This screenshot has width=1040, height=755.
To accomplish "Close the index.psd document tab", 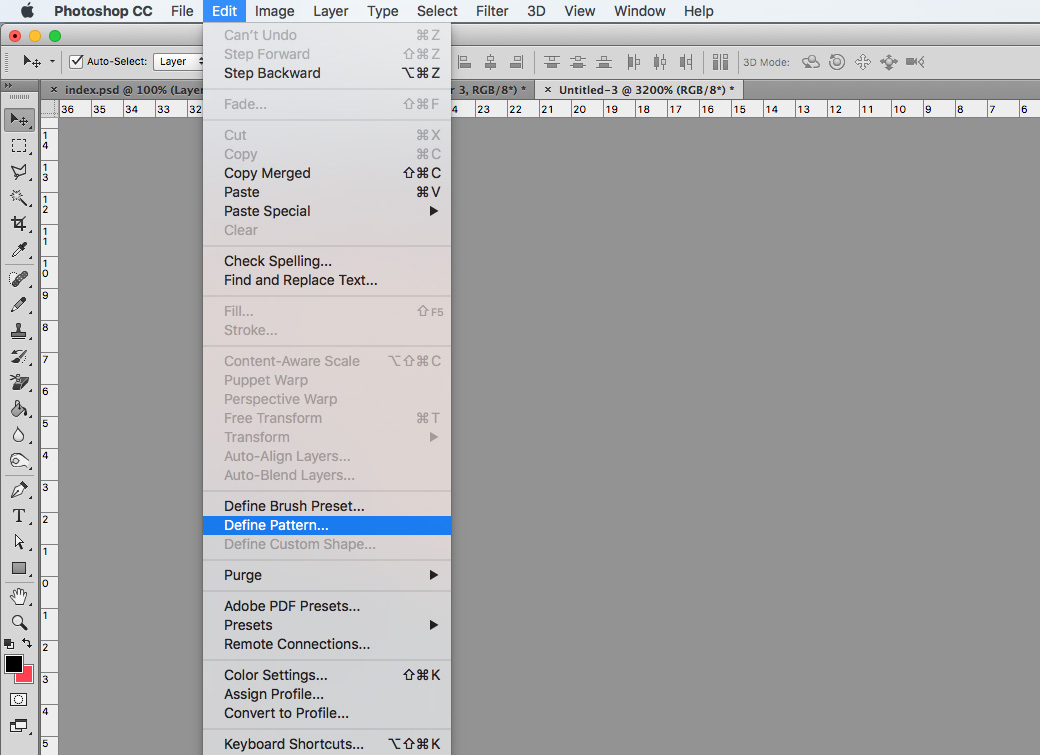I will (54, 90).
